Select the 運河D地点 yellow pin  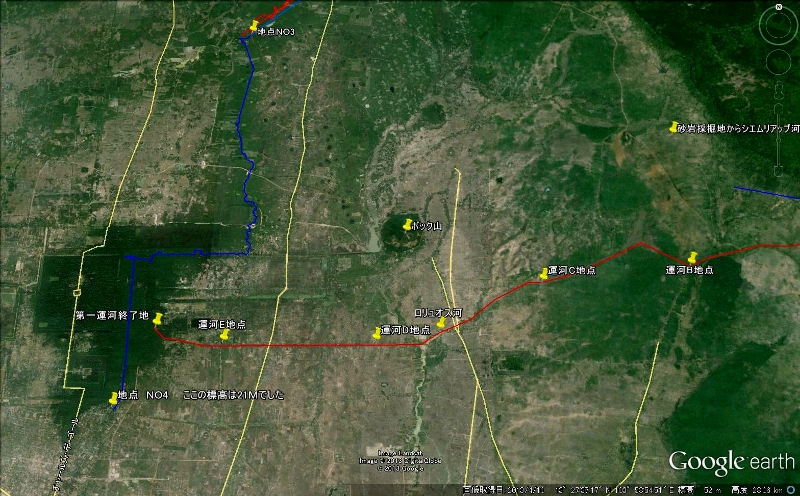(377, 333)
